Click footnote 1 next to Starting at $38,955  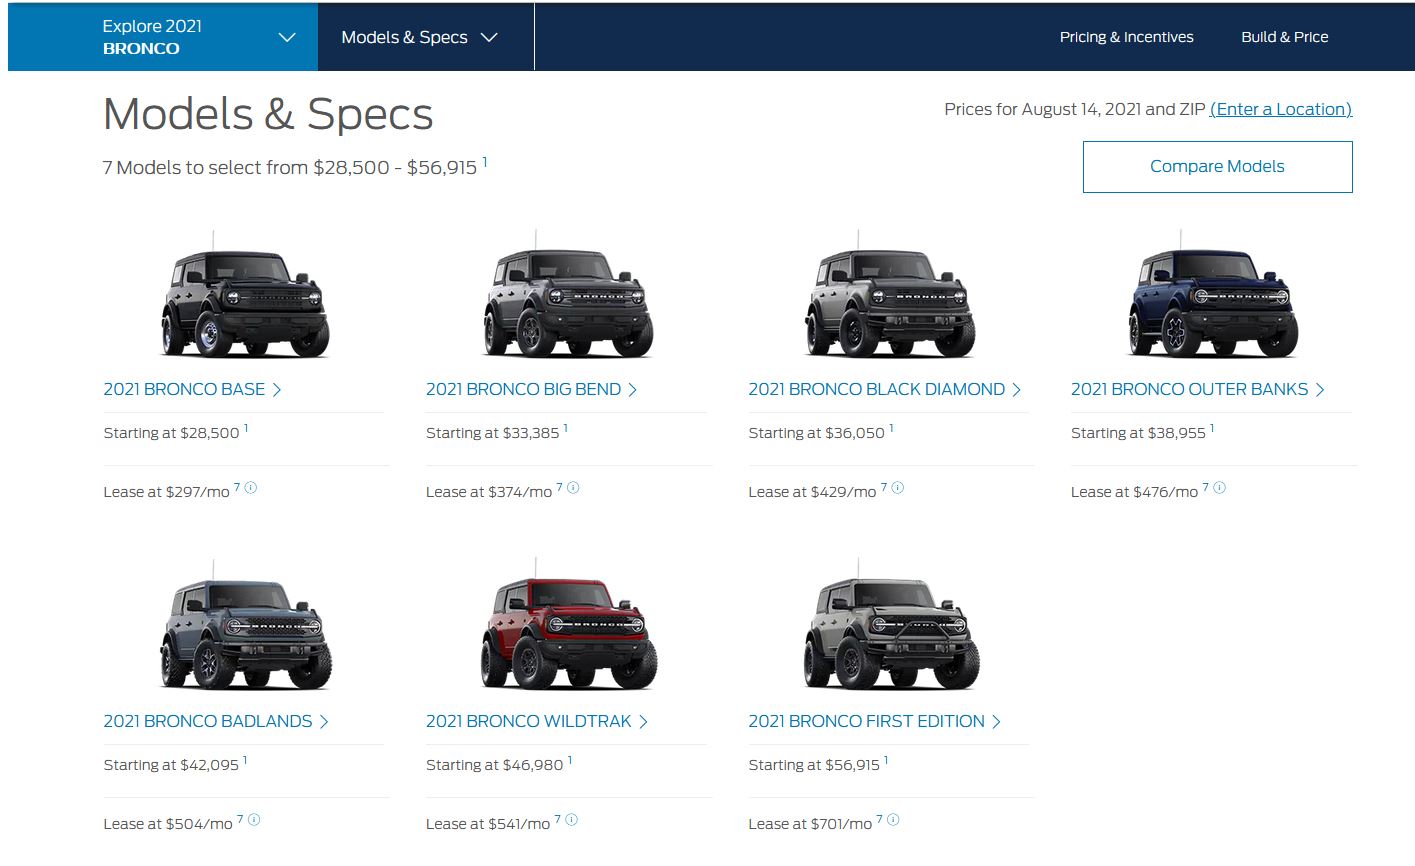point(1212,428)
